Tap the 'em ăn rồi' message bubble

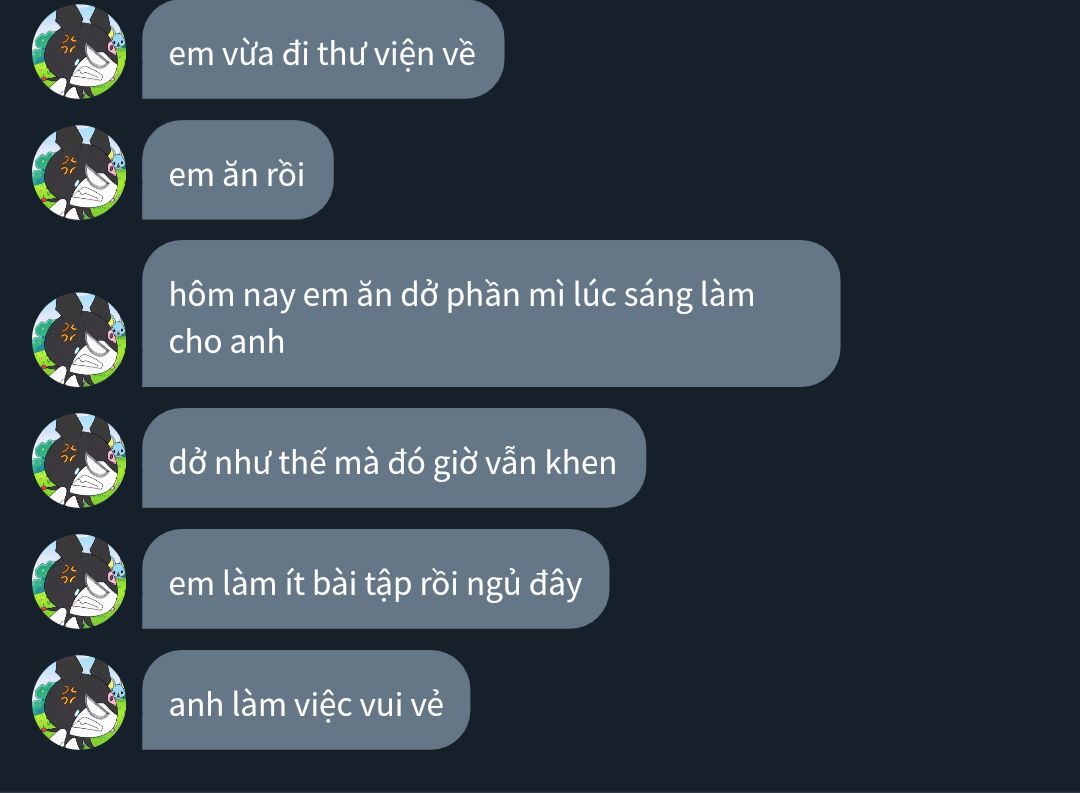(x=238, y=170)
